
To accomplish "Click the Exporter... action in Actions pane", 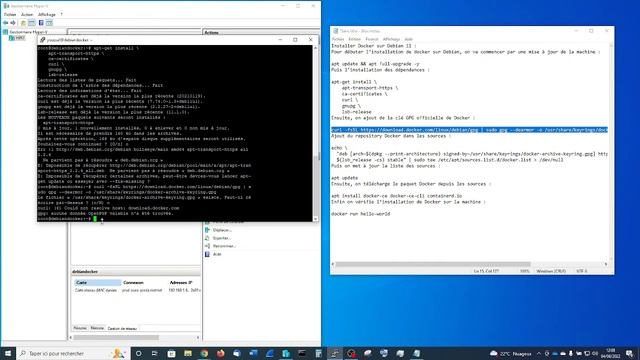I will (222, 238).
